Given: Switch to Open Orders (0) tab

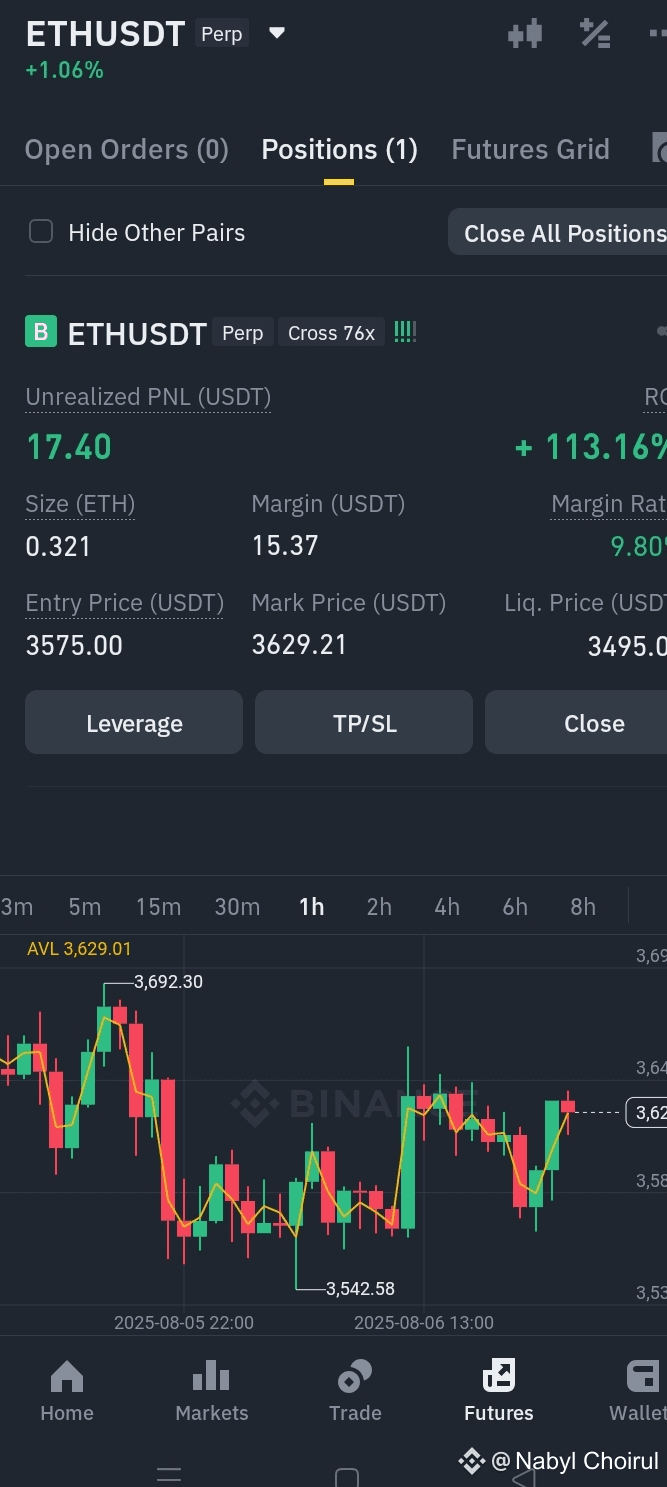Looking at the screenshot, I should (x=127, y=150).
